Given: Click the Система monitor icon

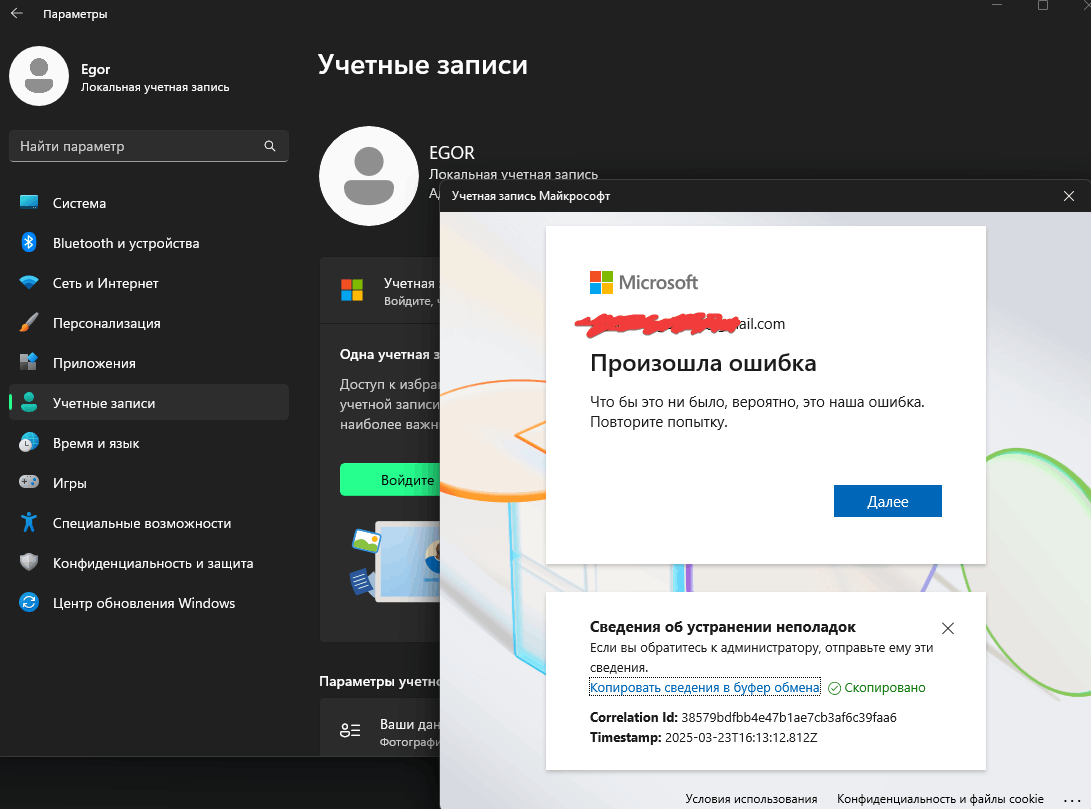Looking at the screenshot, I should pos(29,202).
